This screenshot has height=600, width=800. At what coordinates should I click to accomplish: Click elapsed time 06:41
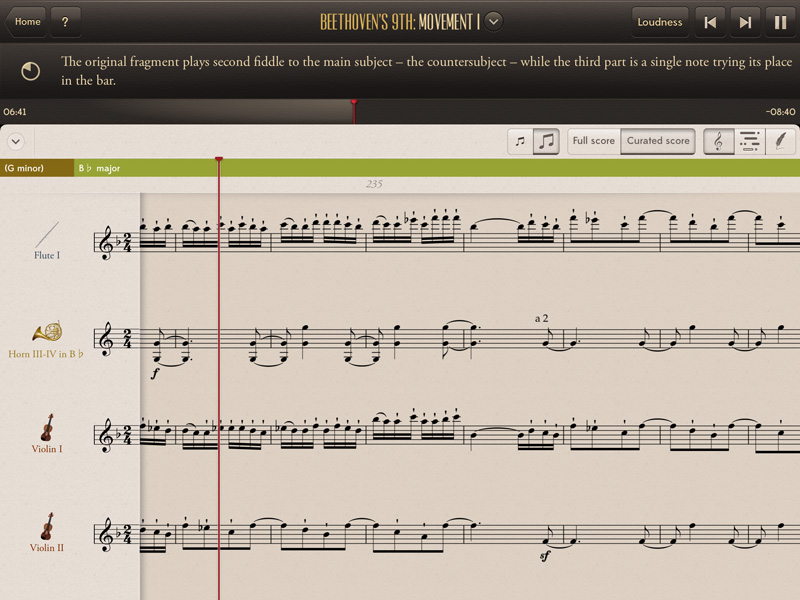click(15, 112)
